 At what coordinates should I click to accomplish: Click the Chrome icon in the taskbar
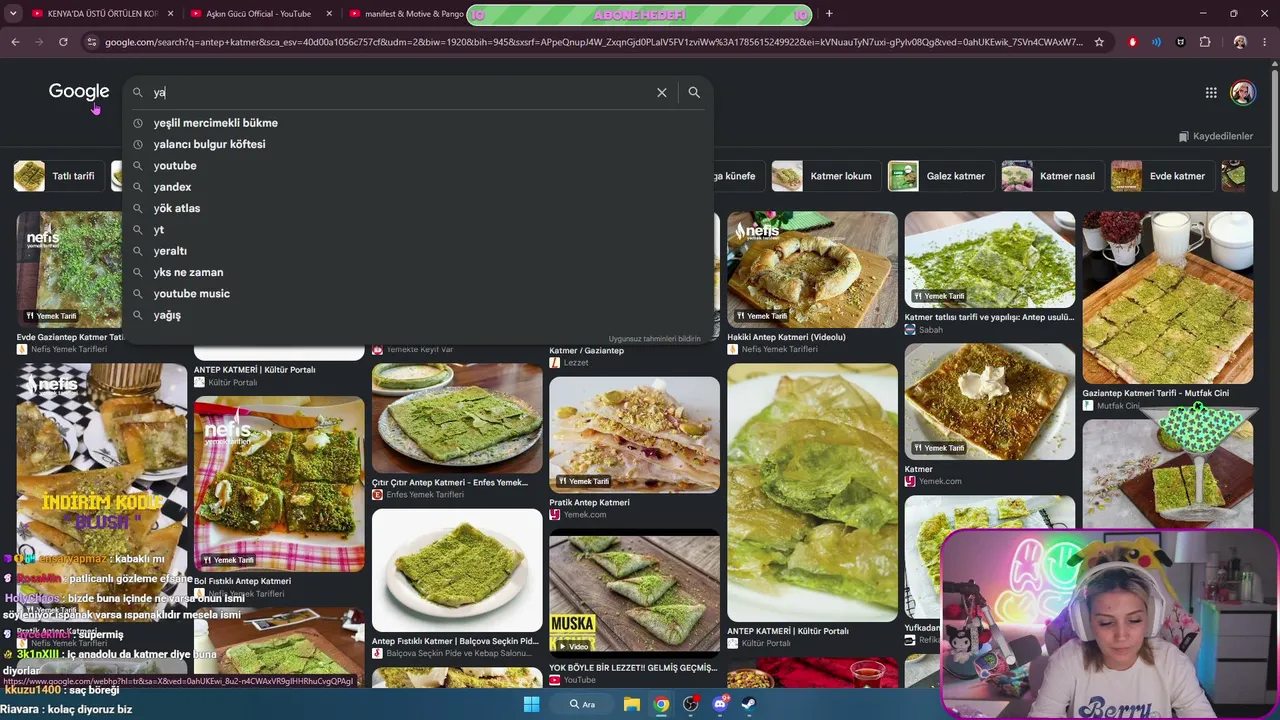[x=661, y=704]
